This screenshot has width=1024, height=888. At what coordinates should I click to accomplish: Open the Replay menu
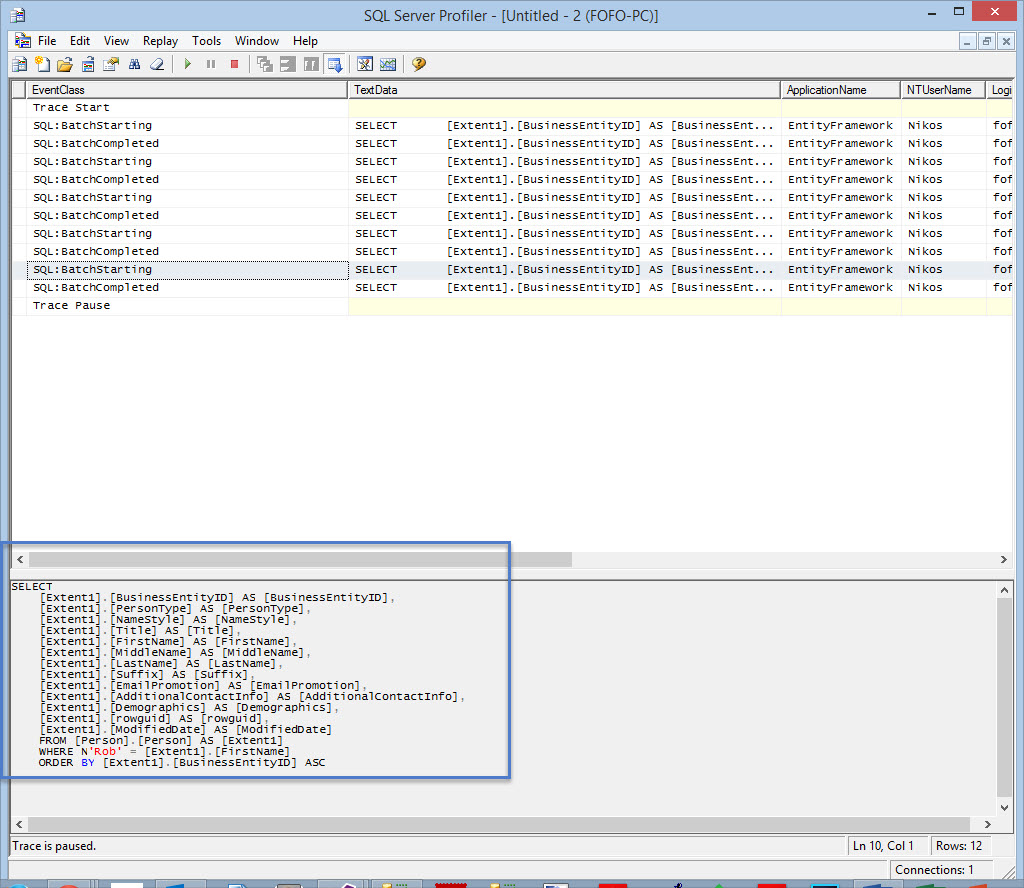(x=160, y=40)
